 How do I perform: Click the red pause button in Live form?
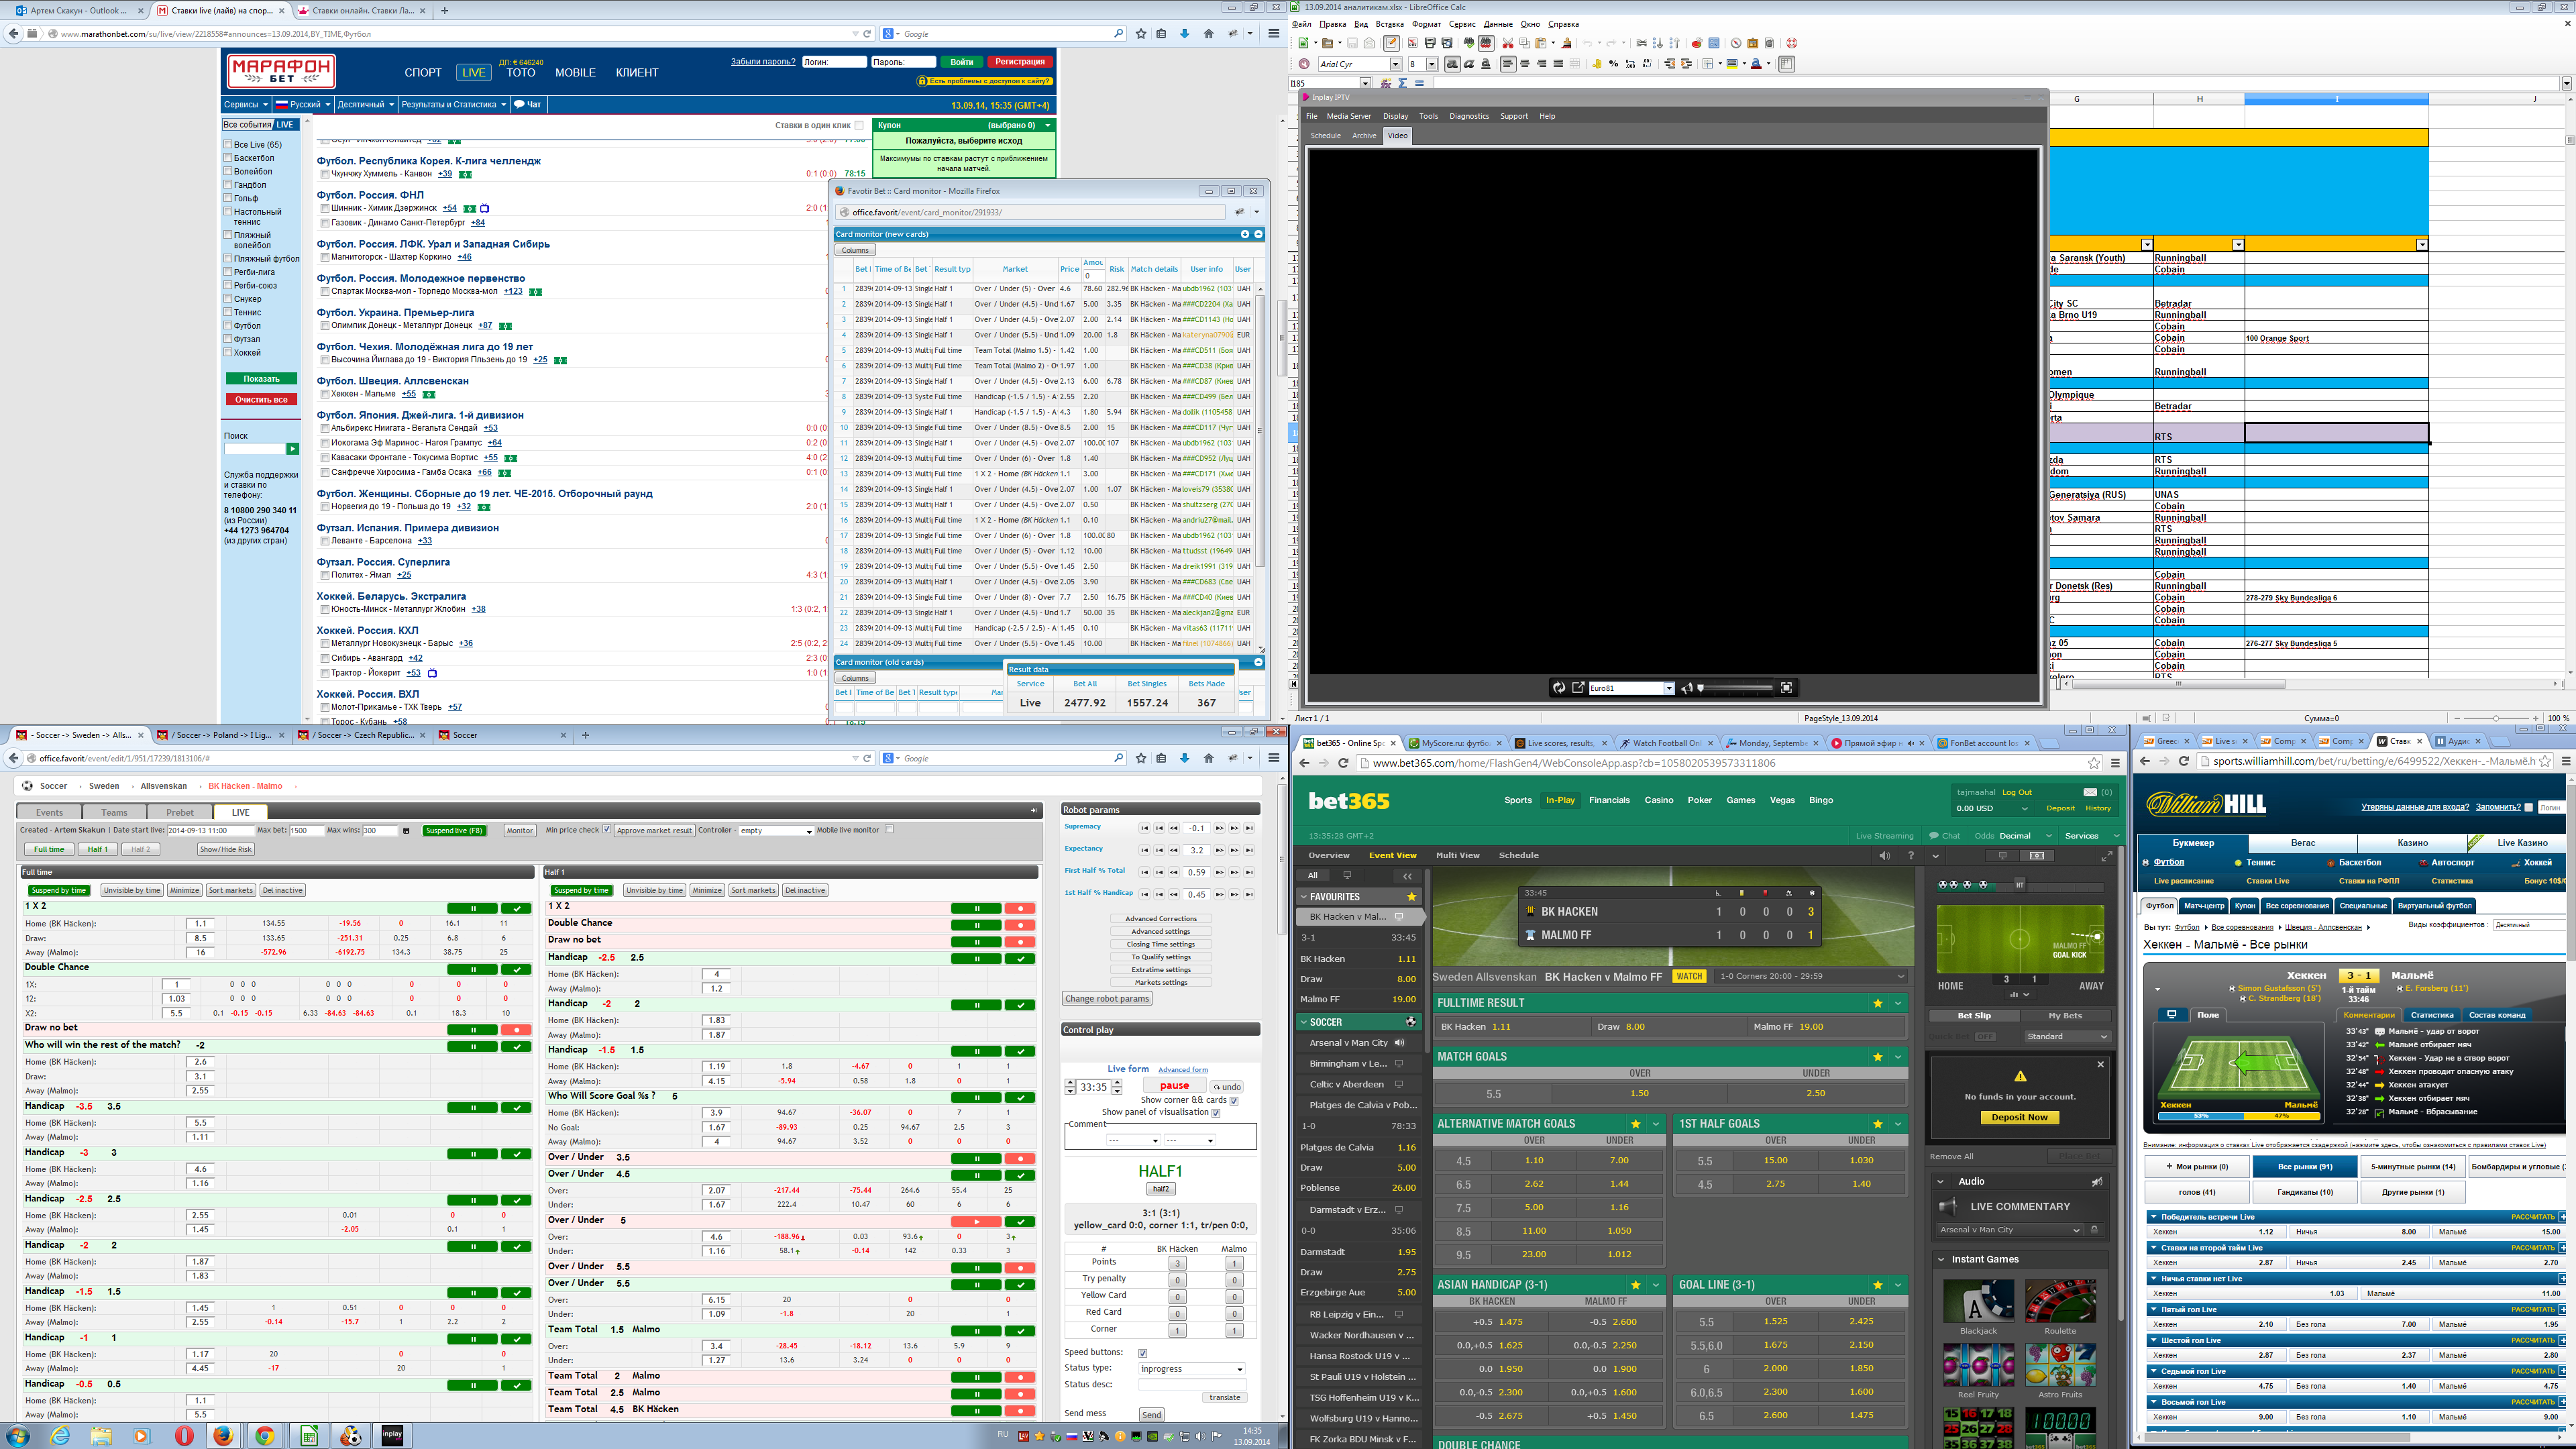(1175, 1085)
